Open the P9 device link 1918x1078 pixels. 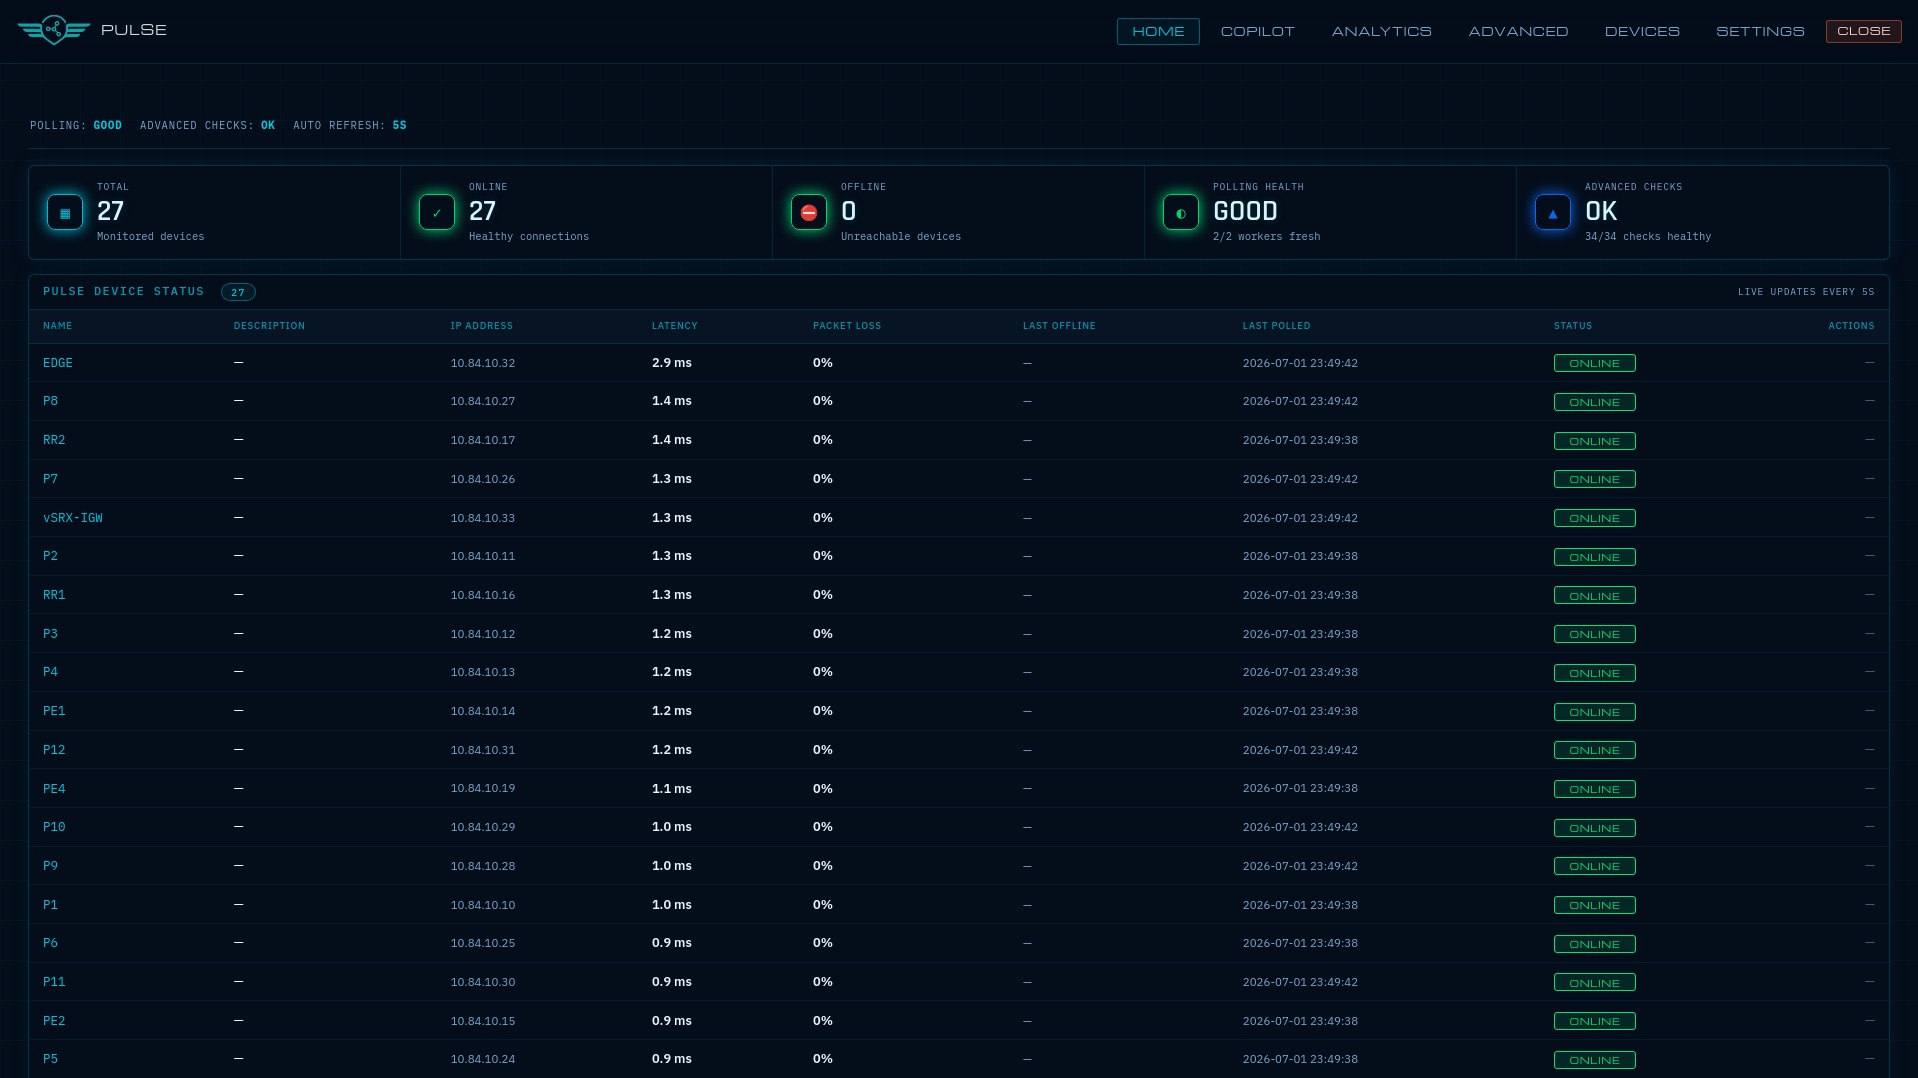[50, 866]
